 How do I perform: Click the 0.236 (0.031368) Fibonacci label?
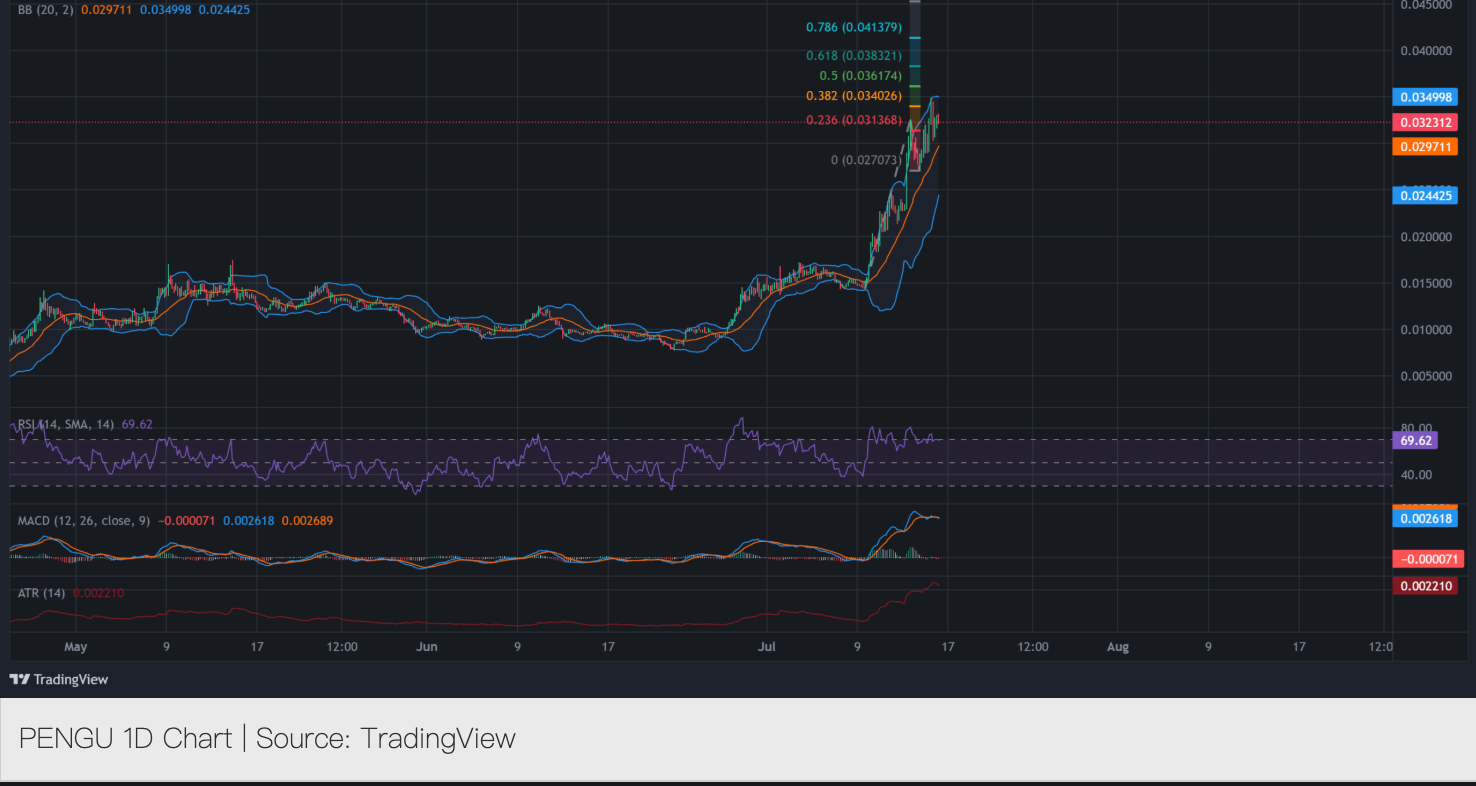[x=854, y=120]
